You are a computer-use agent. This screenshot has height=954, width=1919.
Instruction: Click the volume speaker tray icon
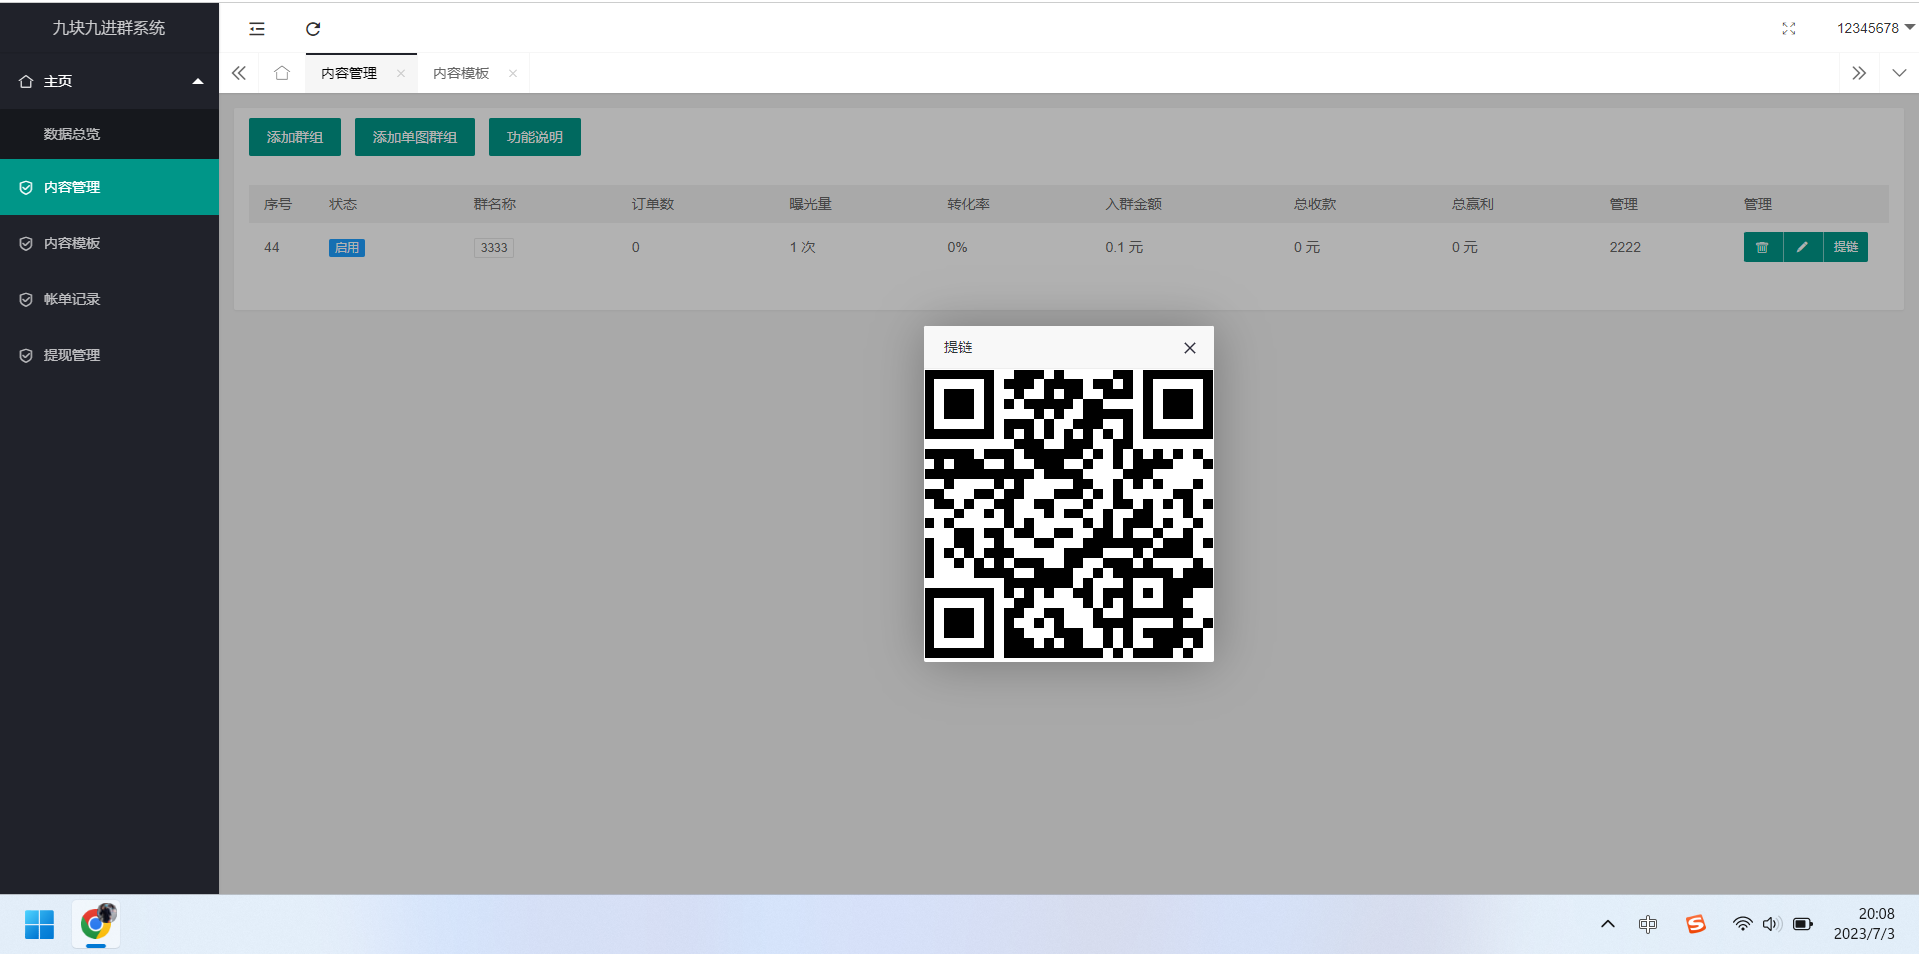[1771, 924]
